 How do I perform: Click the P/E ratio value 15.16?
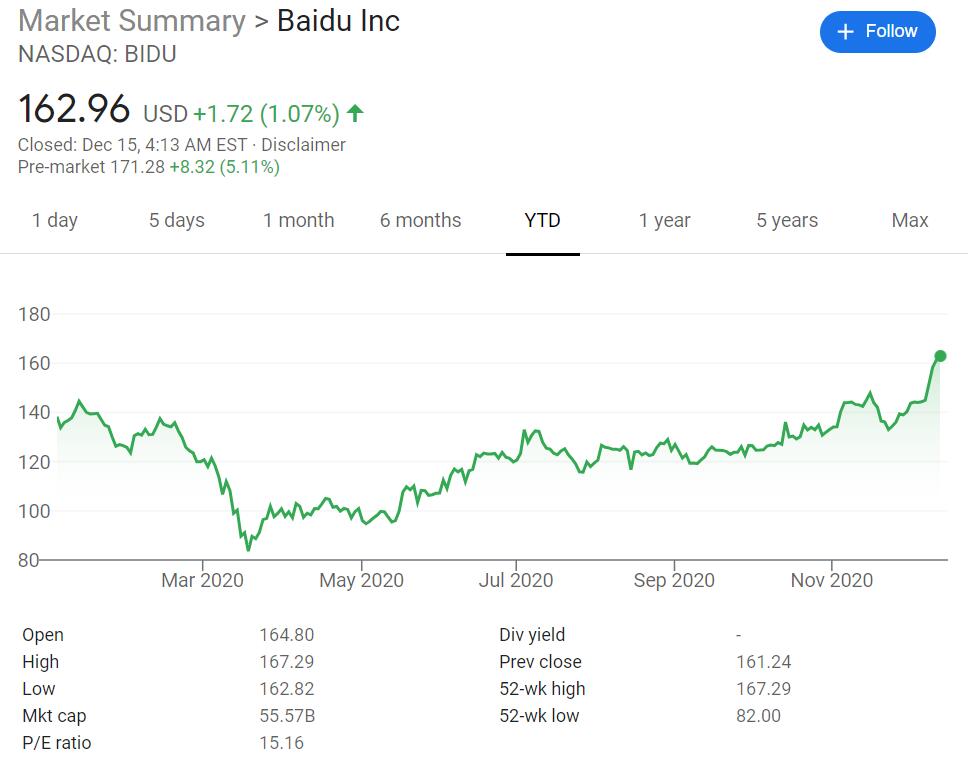(x=282, y=742)
